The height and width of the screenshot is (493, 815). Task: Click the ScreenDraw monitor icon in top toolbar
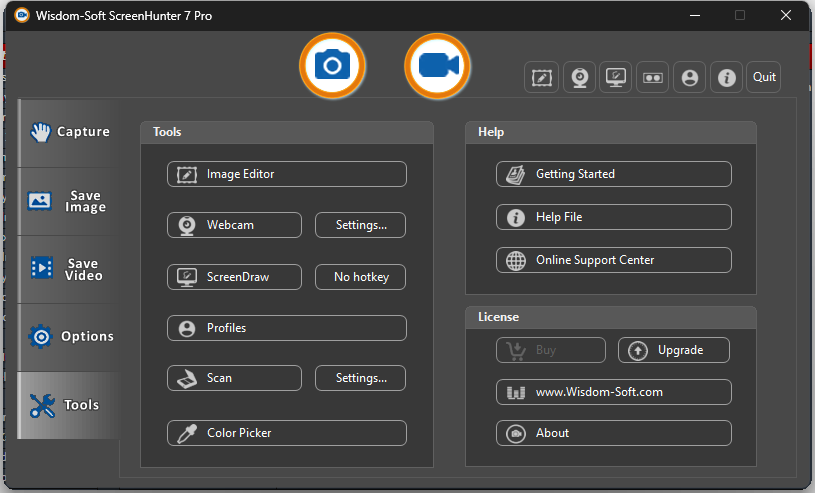(x=615, y=77)
